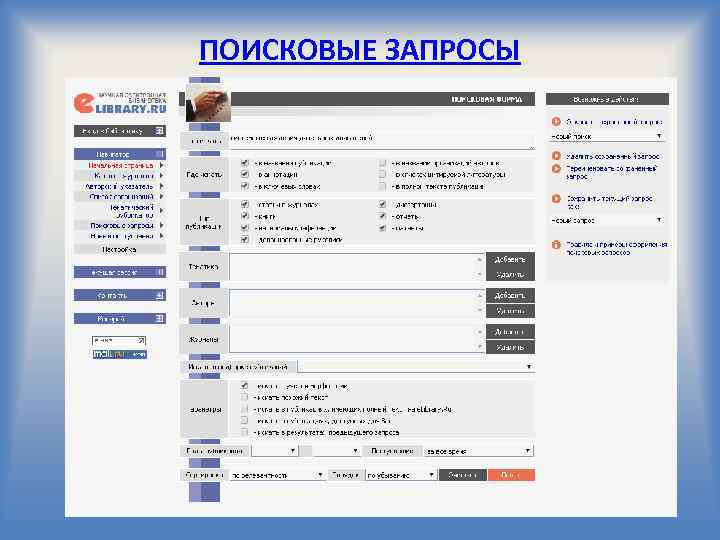
Task: Click the arrow next to Список организаций
Action: (161, 197)
